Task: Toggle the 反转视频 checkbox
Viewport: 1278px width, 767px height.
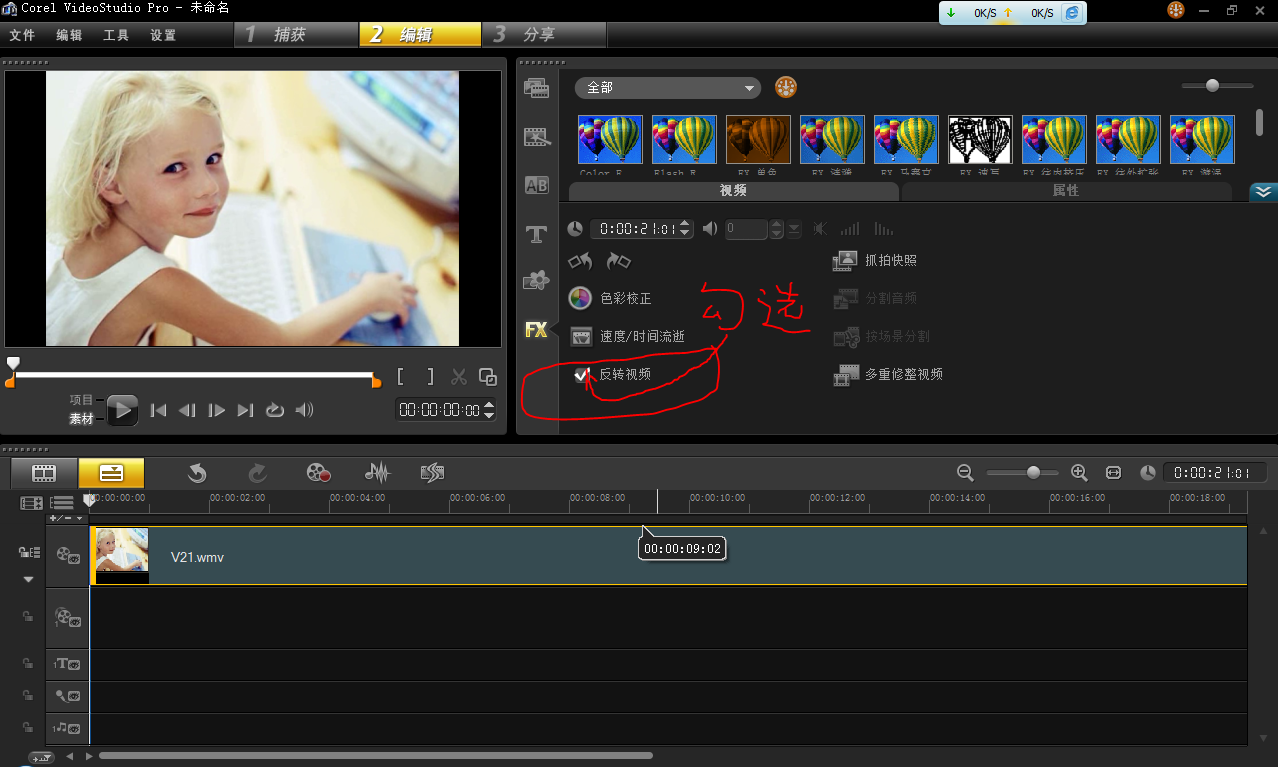Action: [582, 375]
